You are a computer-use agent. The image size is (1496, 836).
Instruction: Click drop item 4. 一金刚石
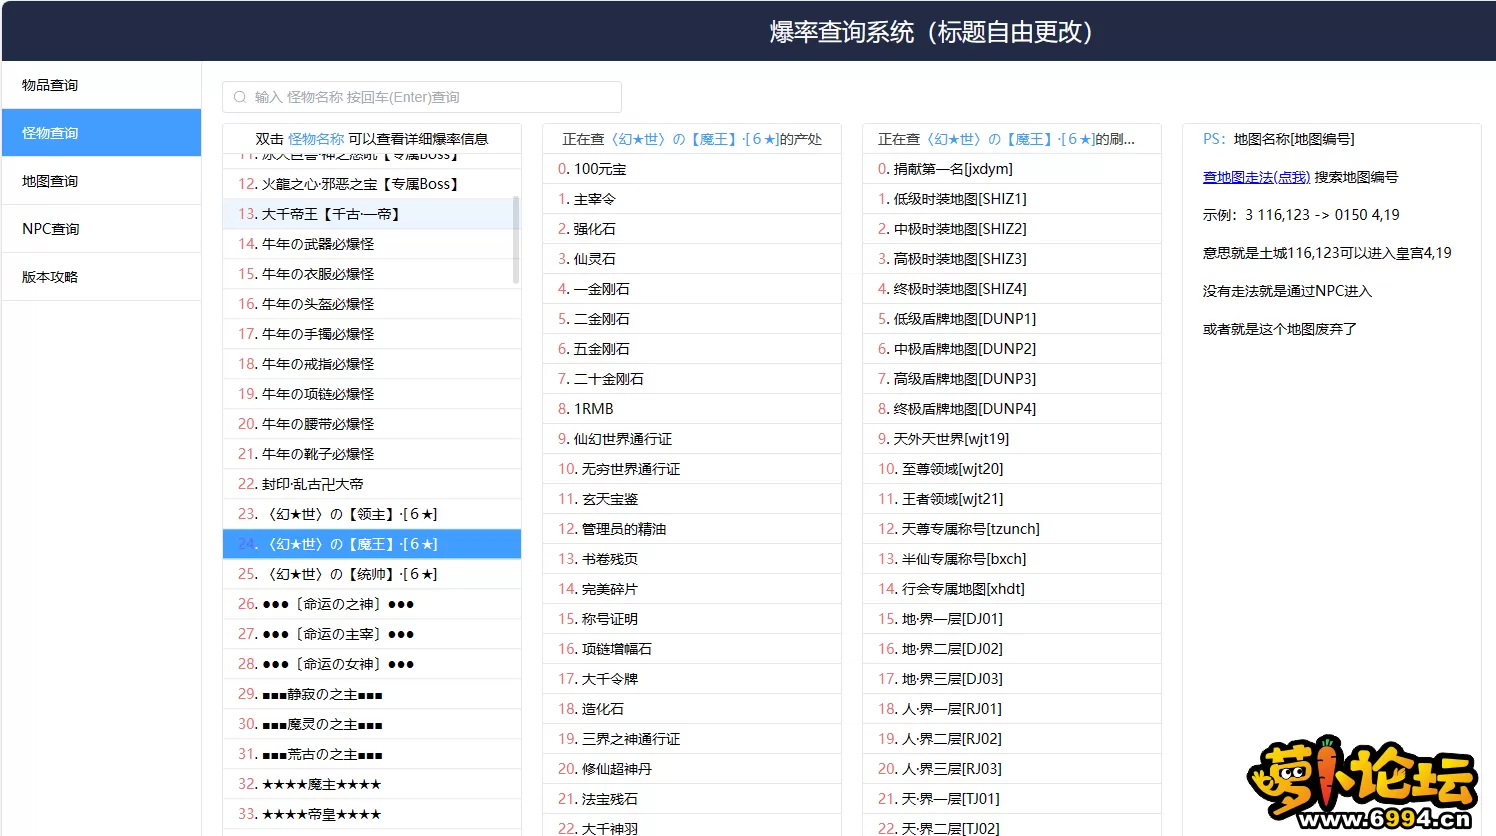click(692, 289)
